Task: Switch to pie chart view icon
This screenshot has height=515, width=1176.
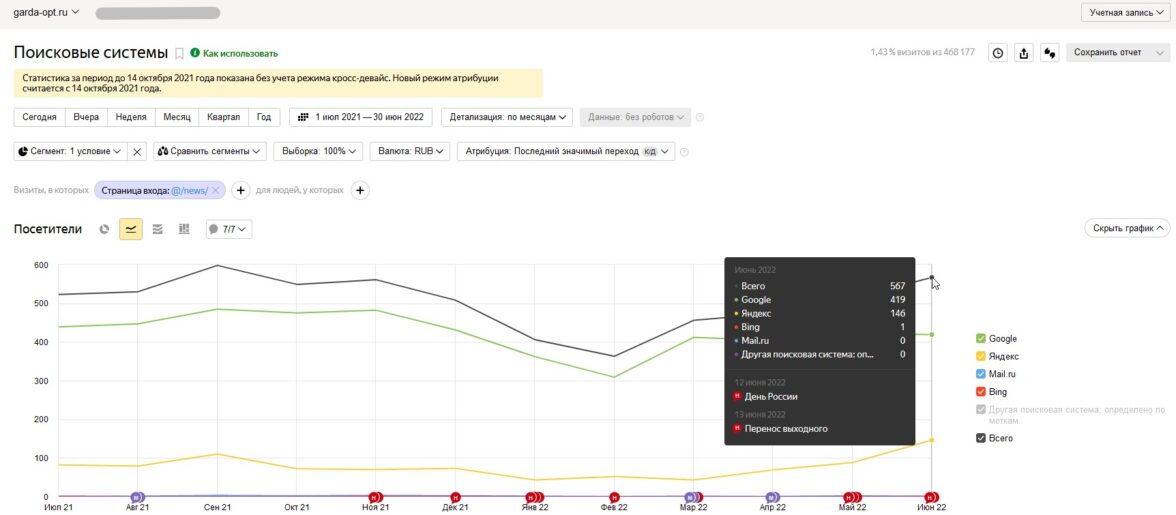Action: click(104, 229)
